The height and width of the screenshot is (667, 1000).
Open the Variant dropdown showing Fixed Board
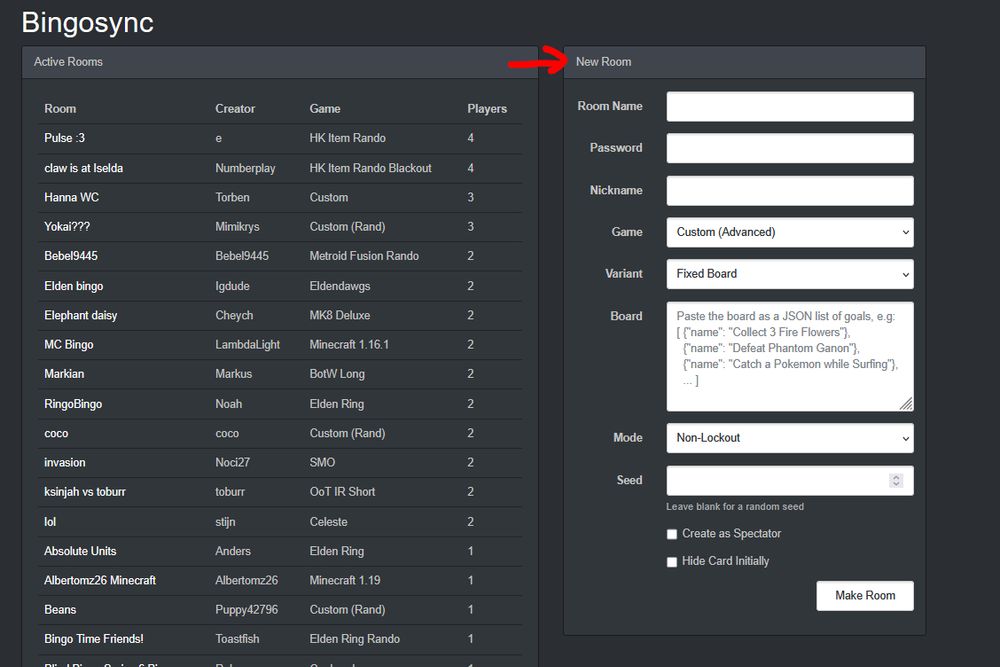click(x=789, y=274)
